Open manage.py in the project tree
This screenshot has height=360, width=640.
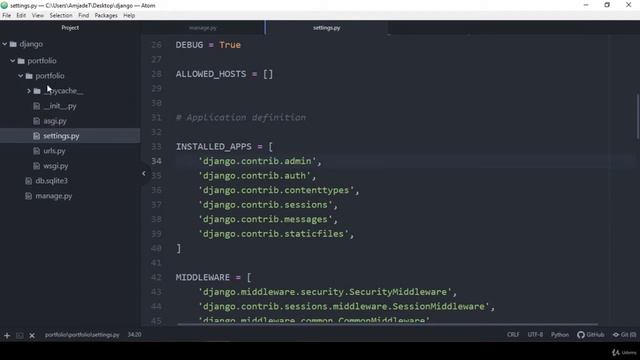click(53, 196)
